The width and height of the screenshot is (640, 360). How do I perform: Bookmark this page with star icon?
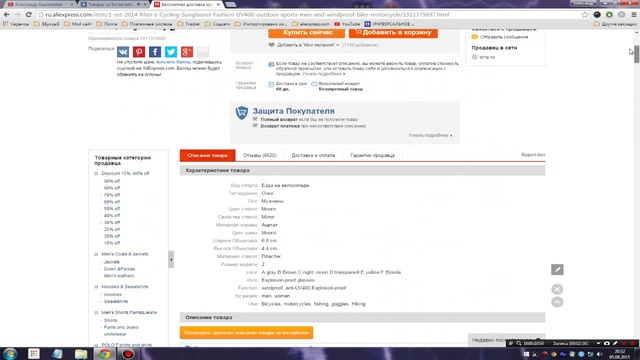click(585, 15)
